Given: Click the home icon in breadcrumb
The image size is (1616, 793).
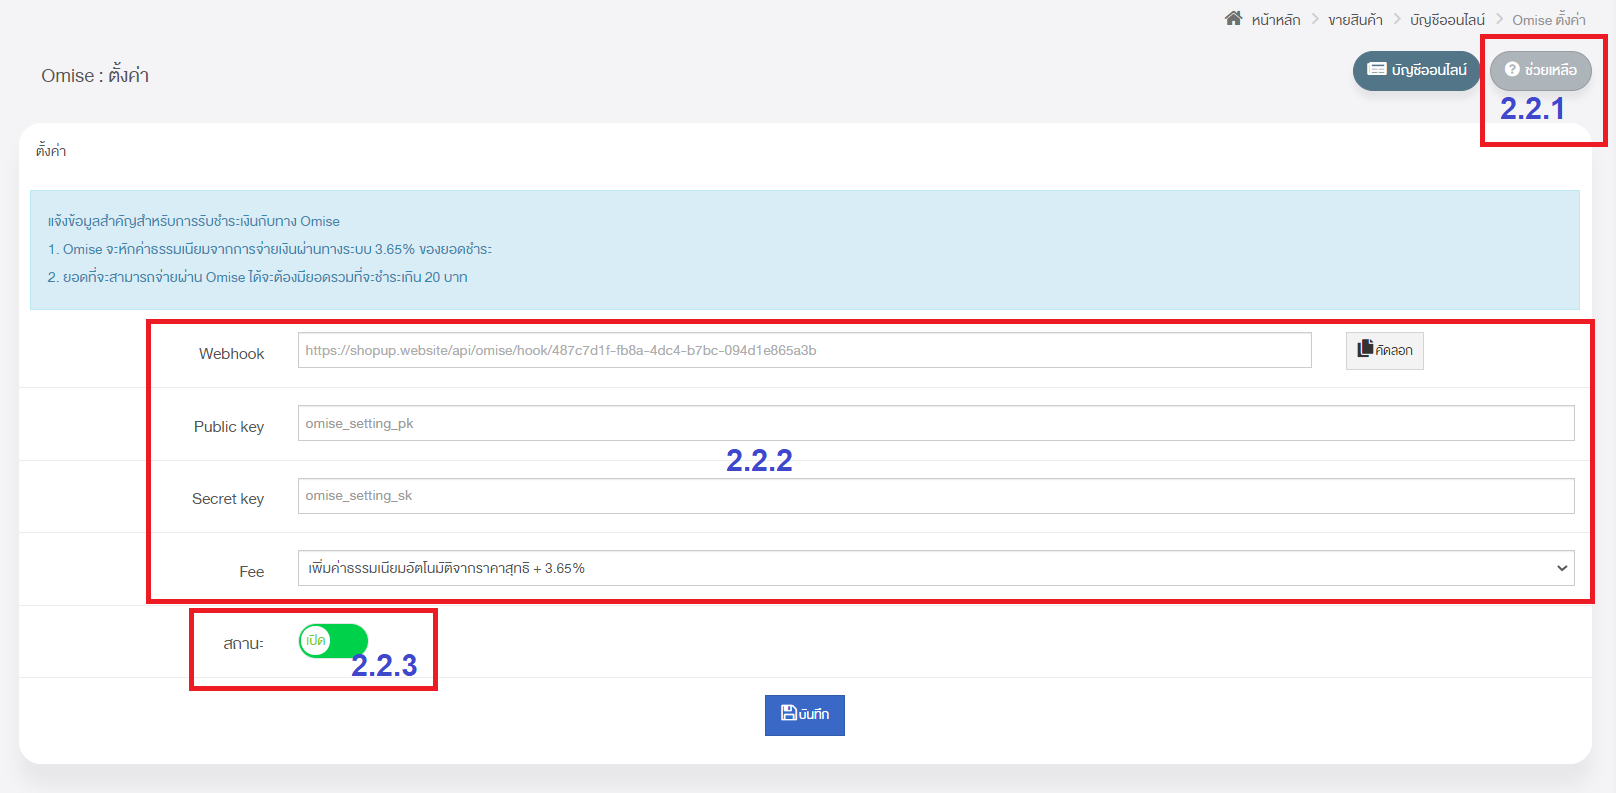Looking at the screenshot, I should 1233,19.
